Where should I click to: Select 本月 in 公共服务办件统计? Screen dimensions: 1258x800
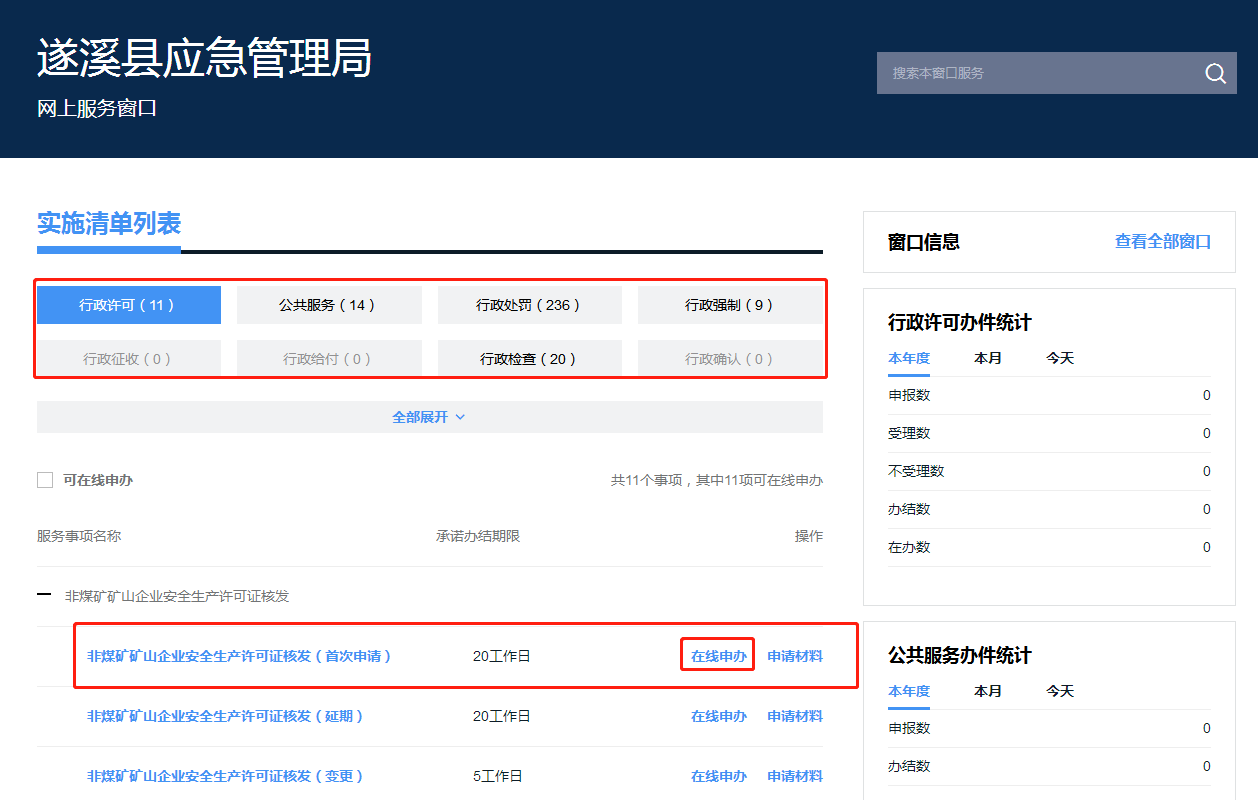pyautogui.click(x=987, y=691)
